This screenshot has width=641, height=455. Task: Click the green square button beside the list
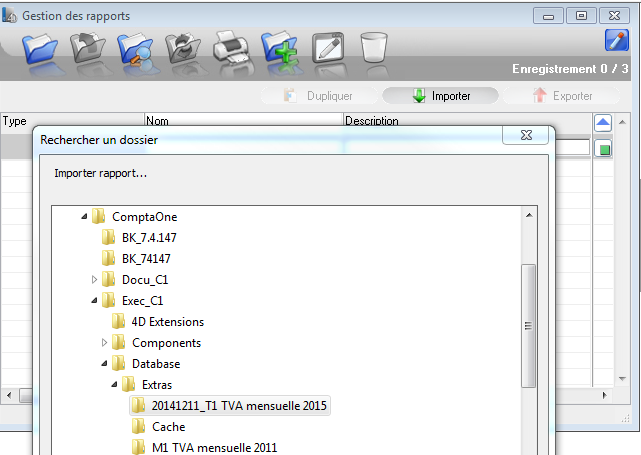(x=603, y=149)
